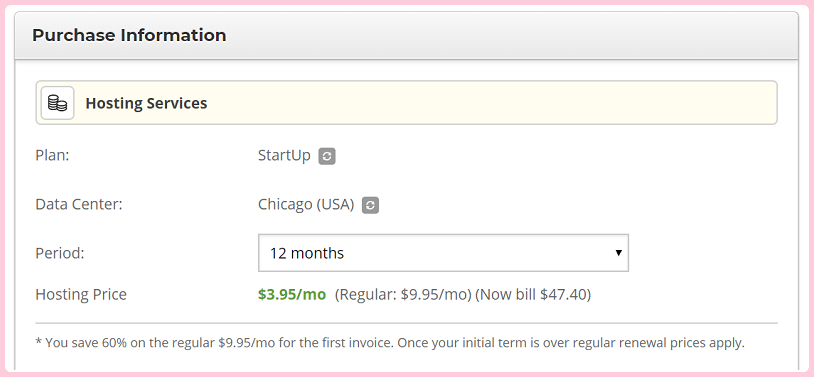This screenshot has height=377, width=814.
Task: Click the 12 months text in the selector
Action: click(x=307, y=253)
